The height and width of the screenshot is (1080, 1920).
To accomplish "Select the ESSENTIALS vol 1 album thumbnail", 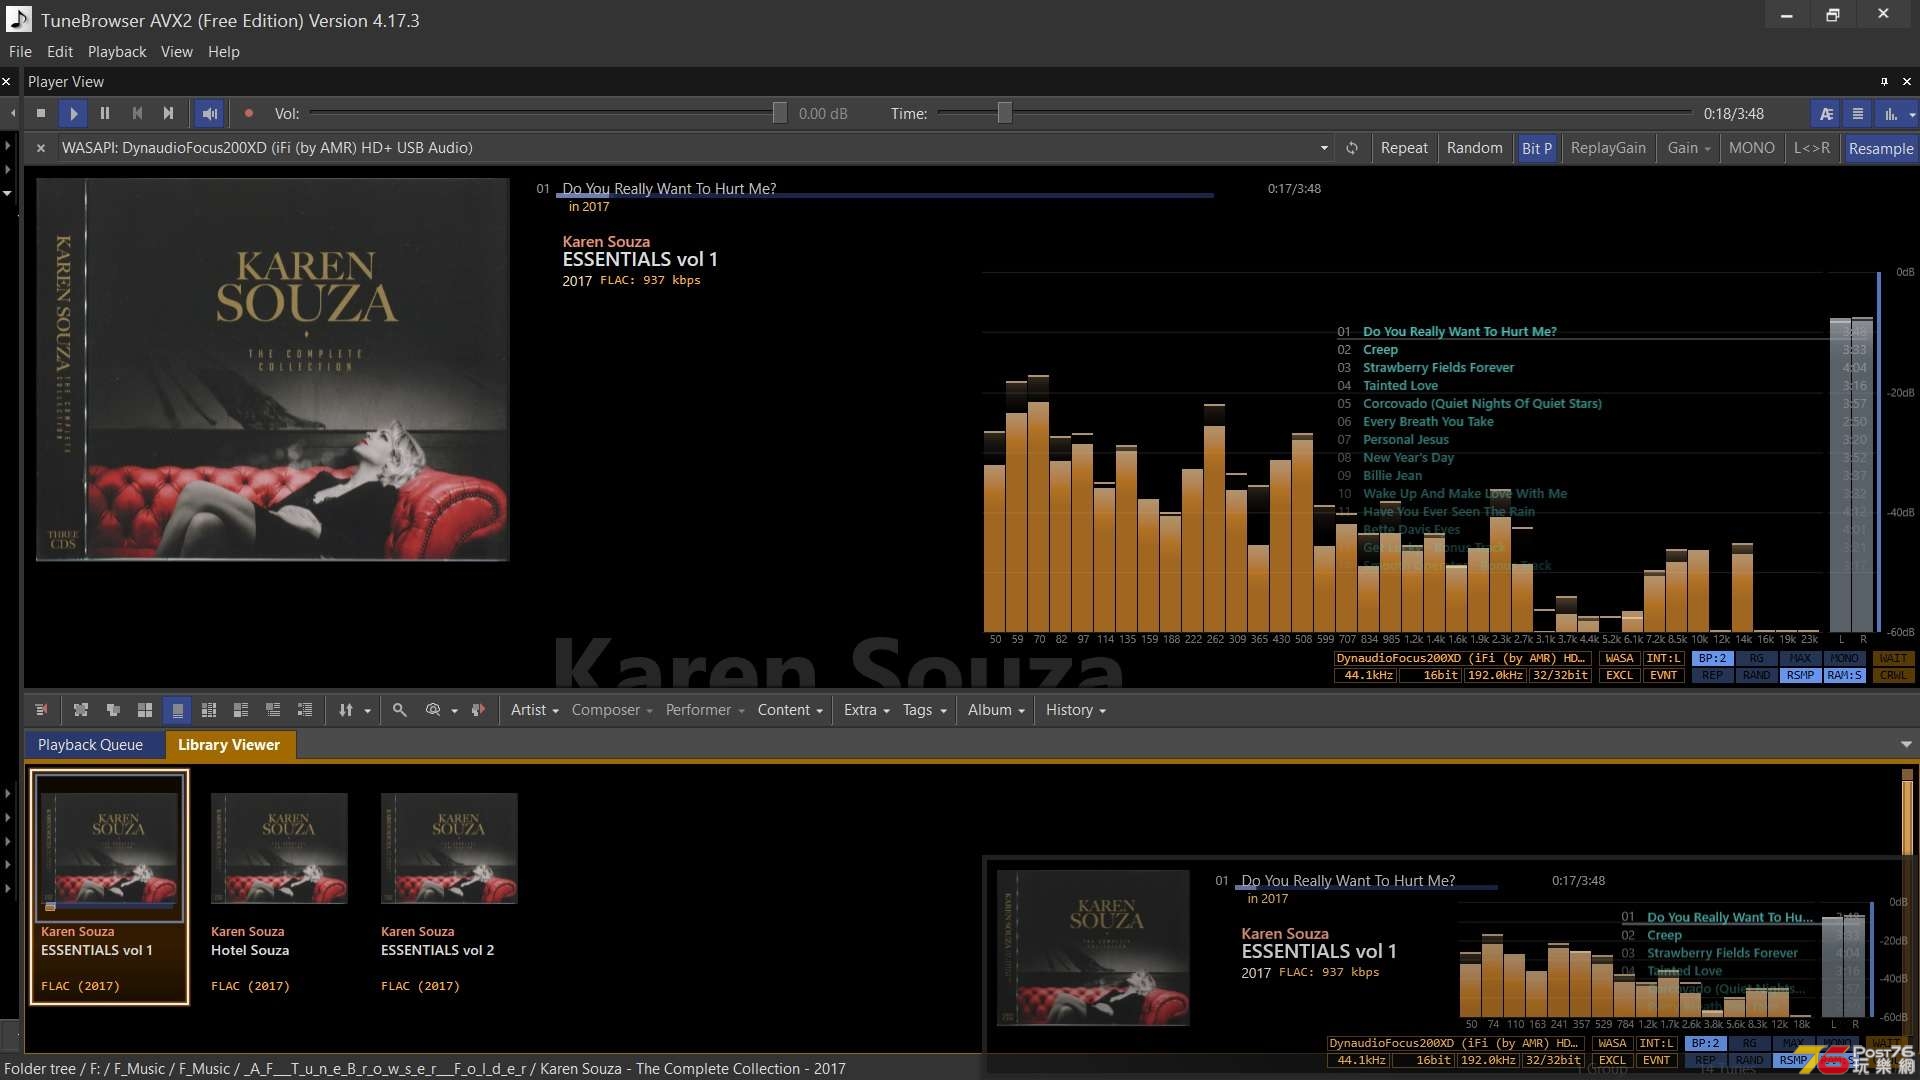I will 109,847.
